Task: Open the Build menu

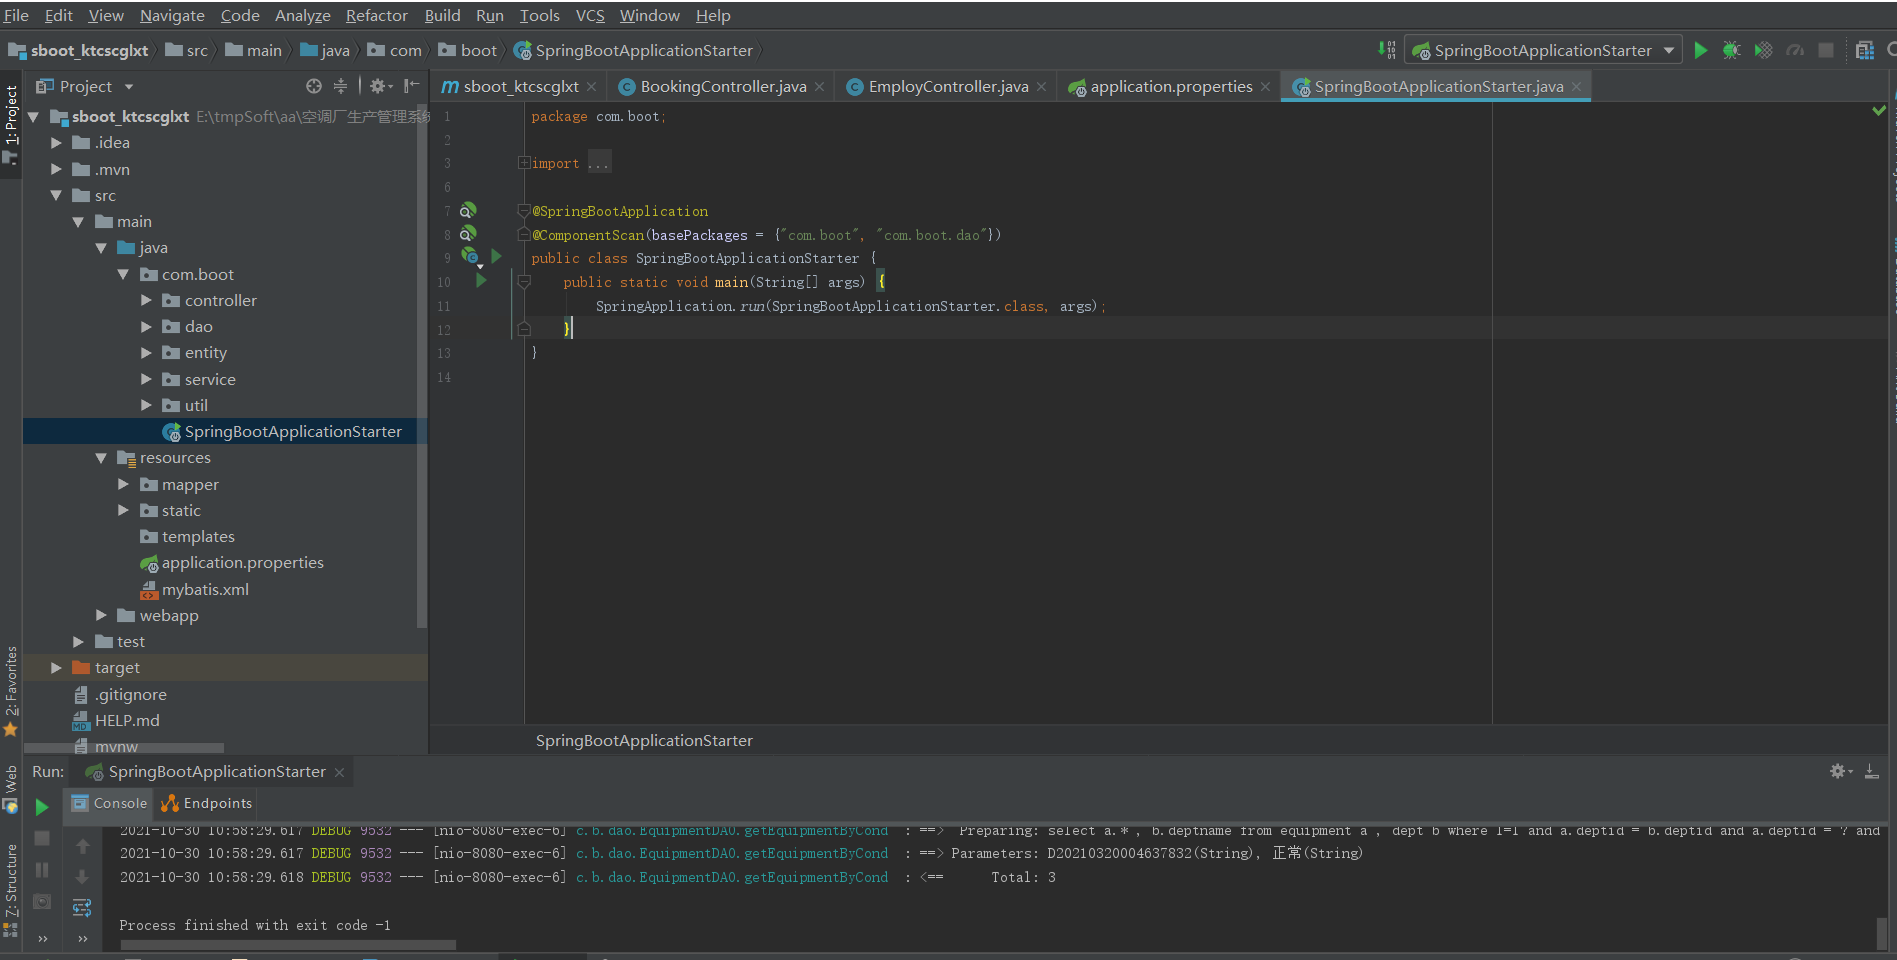Action: coord(442,15)
